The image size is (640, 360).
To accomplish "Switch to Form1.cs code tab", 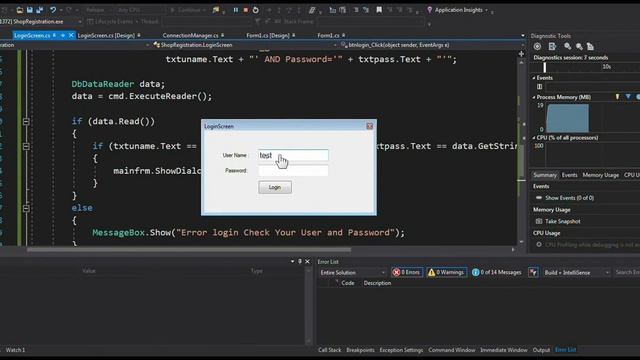I will pyautogui.click(x=328, y=36).
